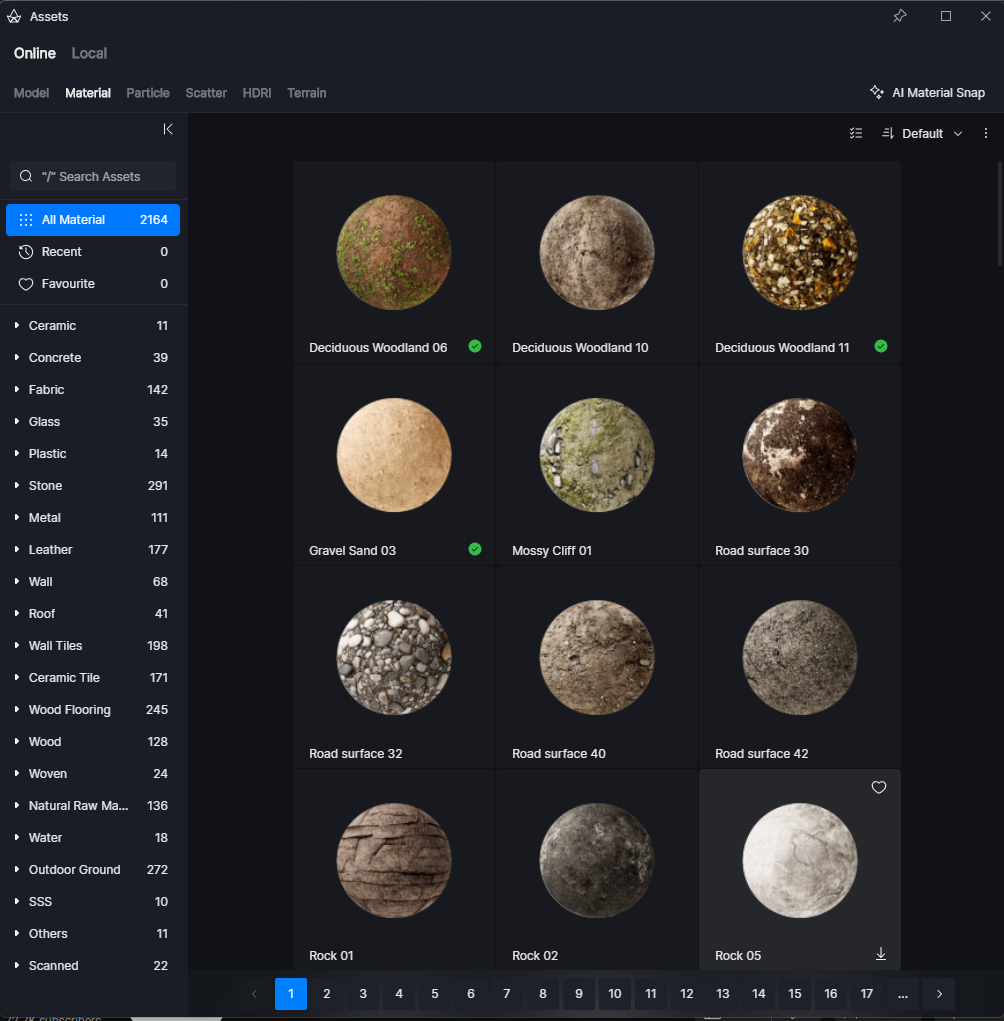Image resolution: width=1004 pixels, height=1021 pixels.
Task: Open the Default sort dropdown
Action: 922,133
